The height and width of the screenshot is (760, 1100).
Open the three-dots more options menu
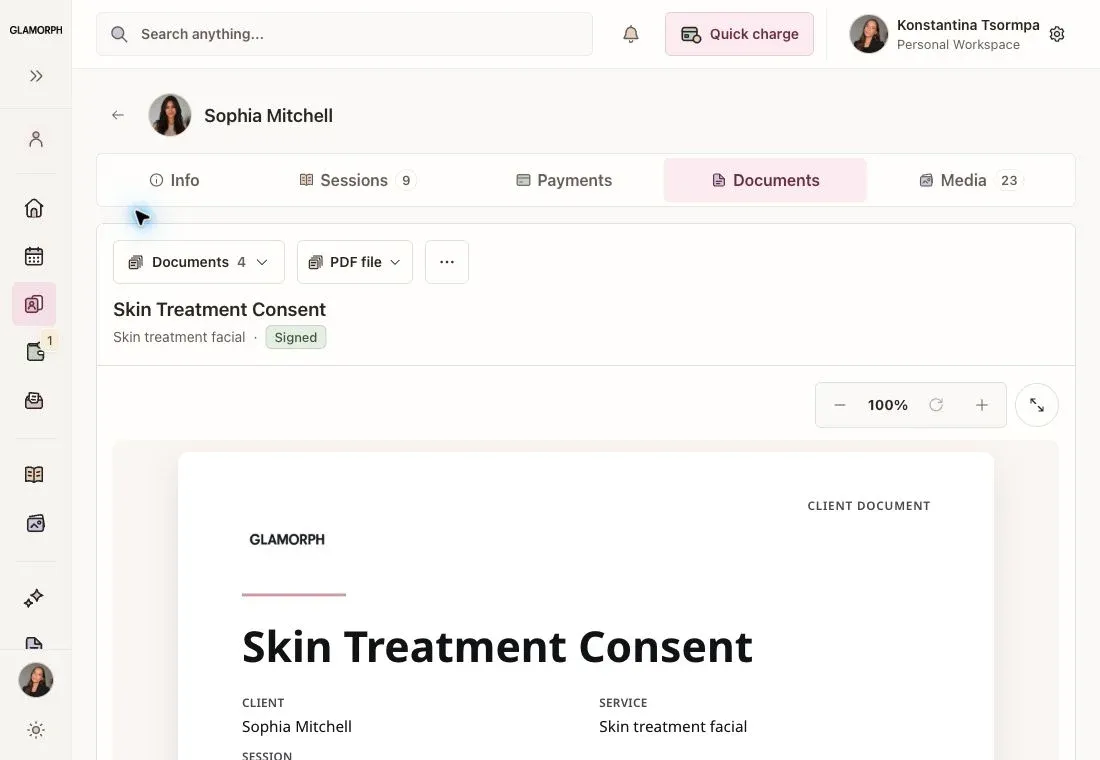447,262
